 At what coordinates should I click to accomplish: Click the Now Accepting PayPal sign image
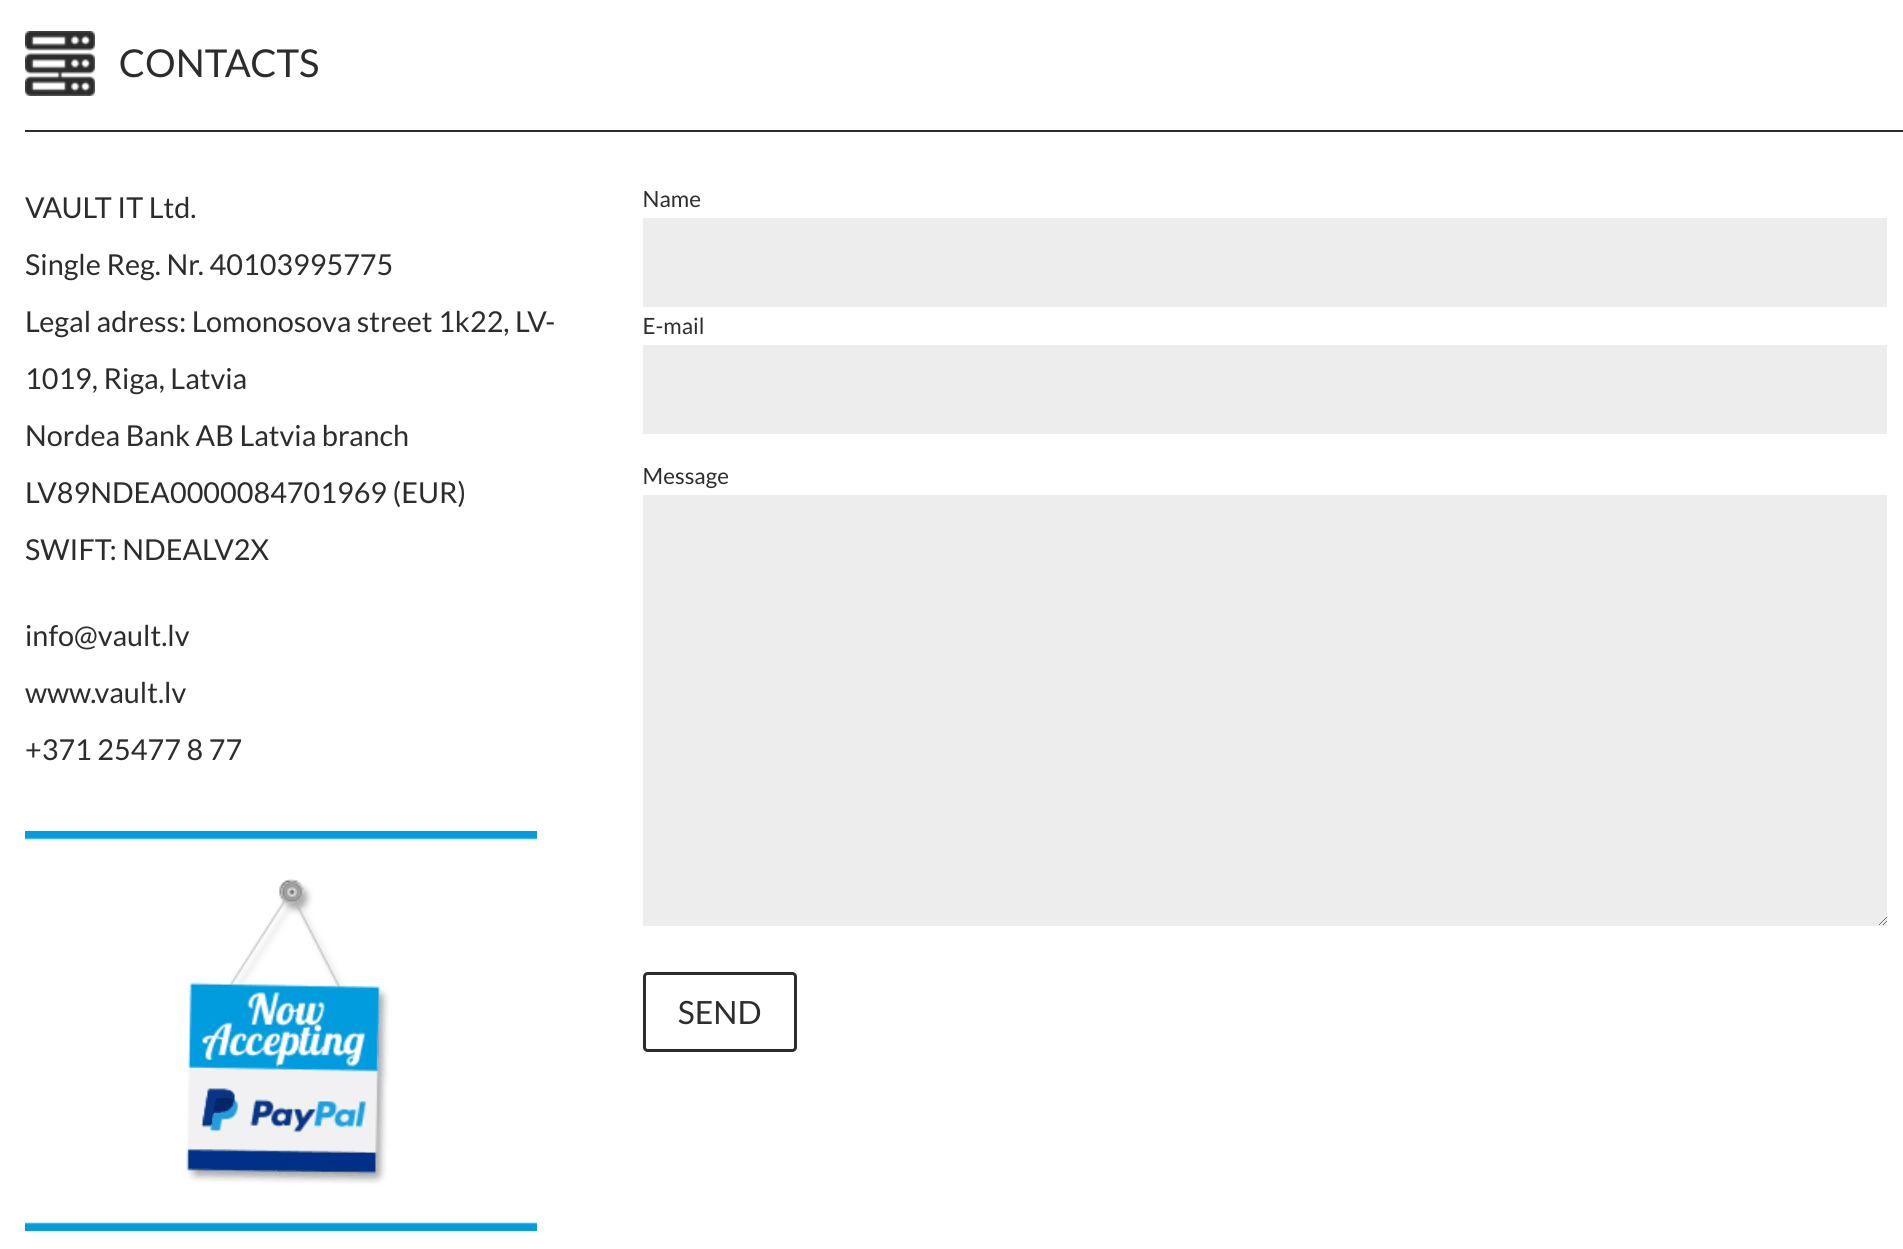pyautogui.click(x=285, y=1030)
